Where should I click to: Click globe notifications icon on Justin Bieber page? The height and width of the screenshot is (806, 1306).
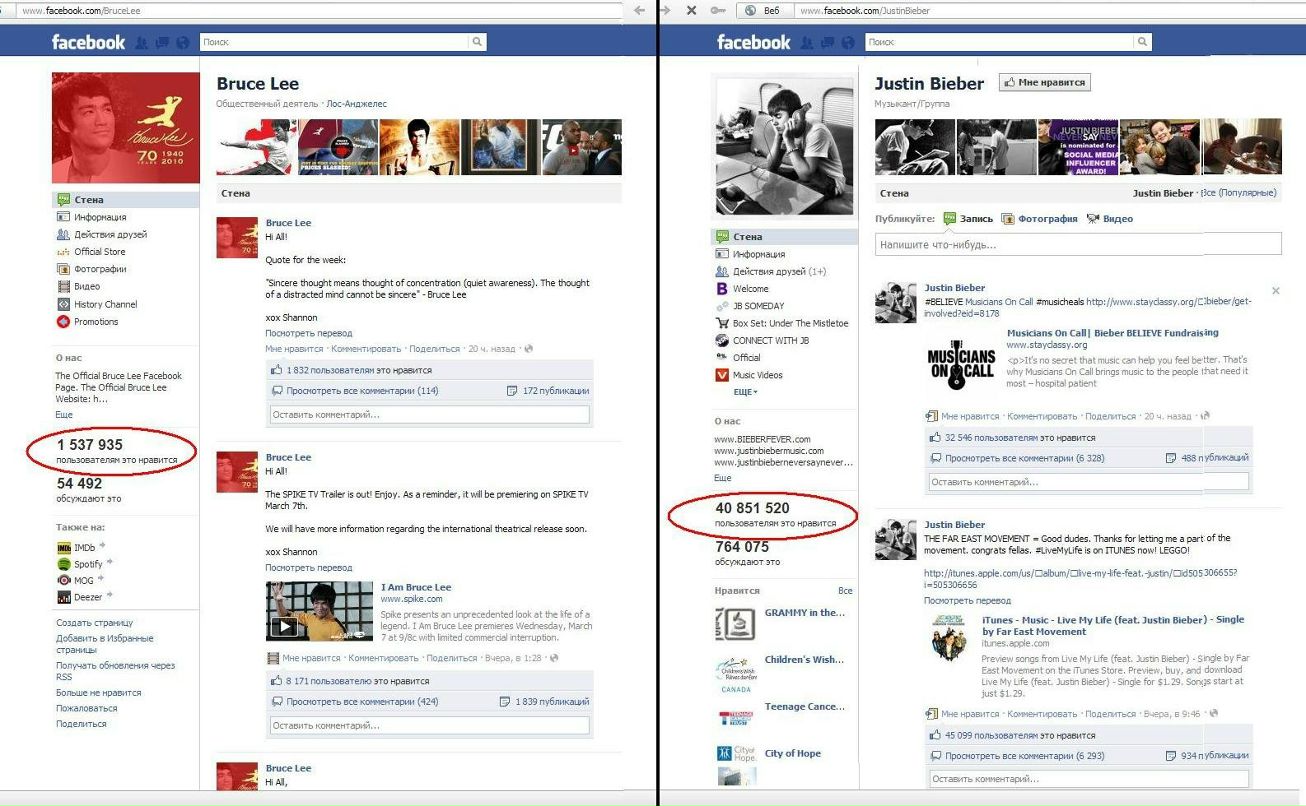(x=847, y=43)
